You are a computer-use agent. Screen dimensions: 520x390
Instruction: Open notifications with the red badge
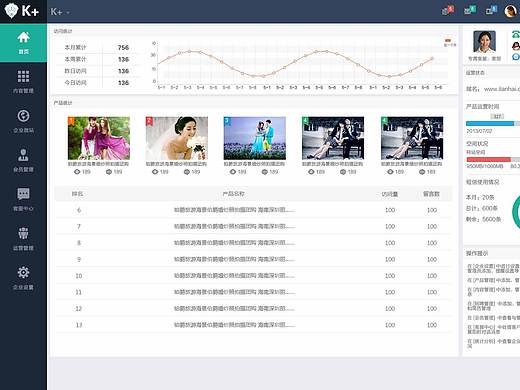pyautogui.click(x=448, y=10)
